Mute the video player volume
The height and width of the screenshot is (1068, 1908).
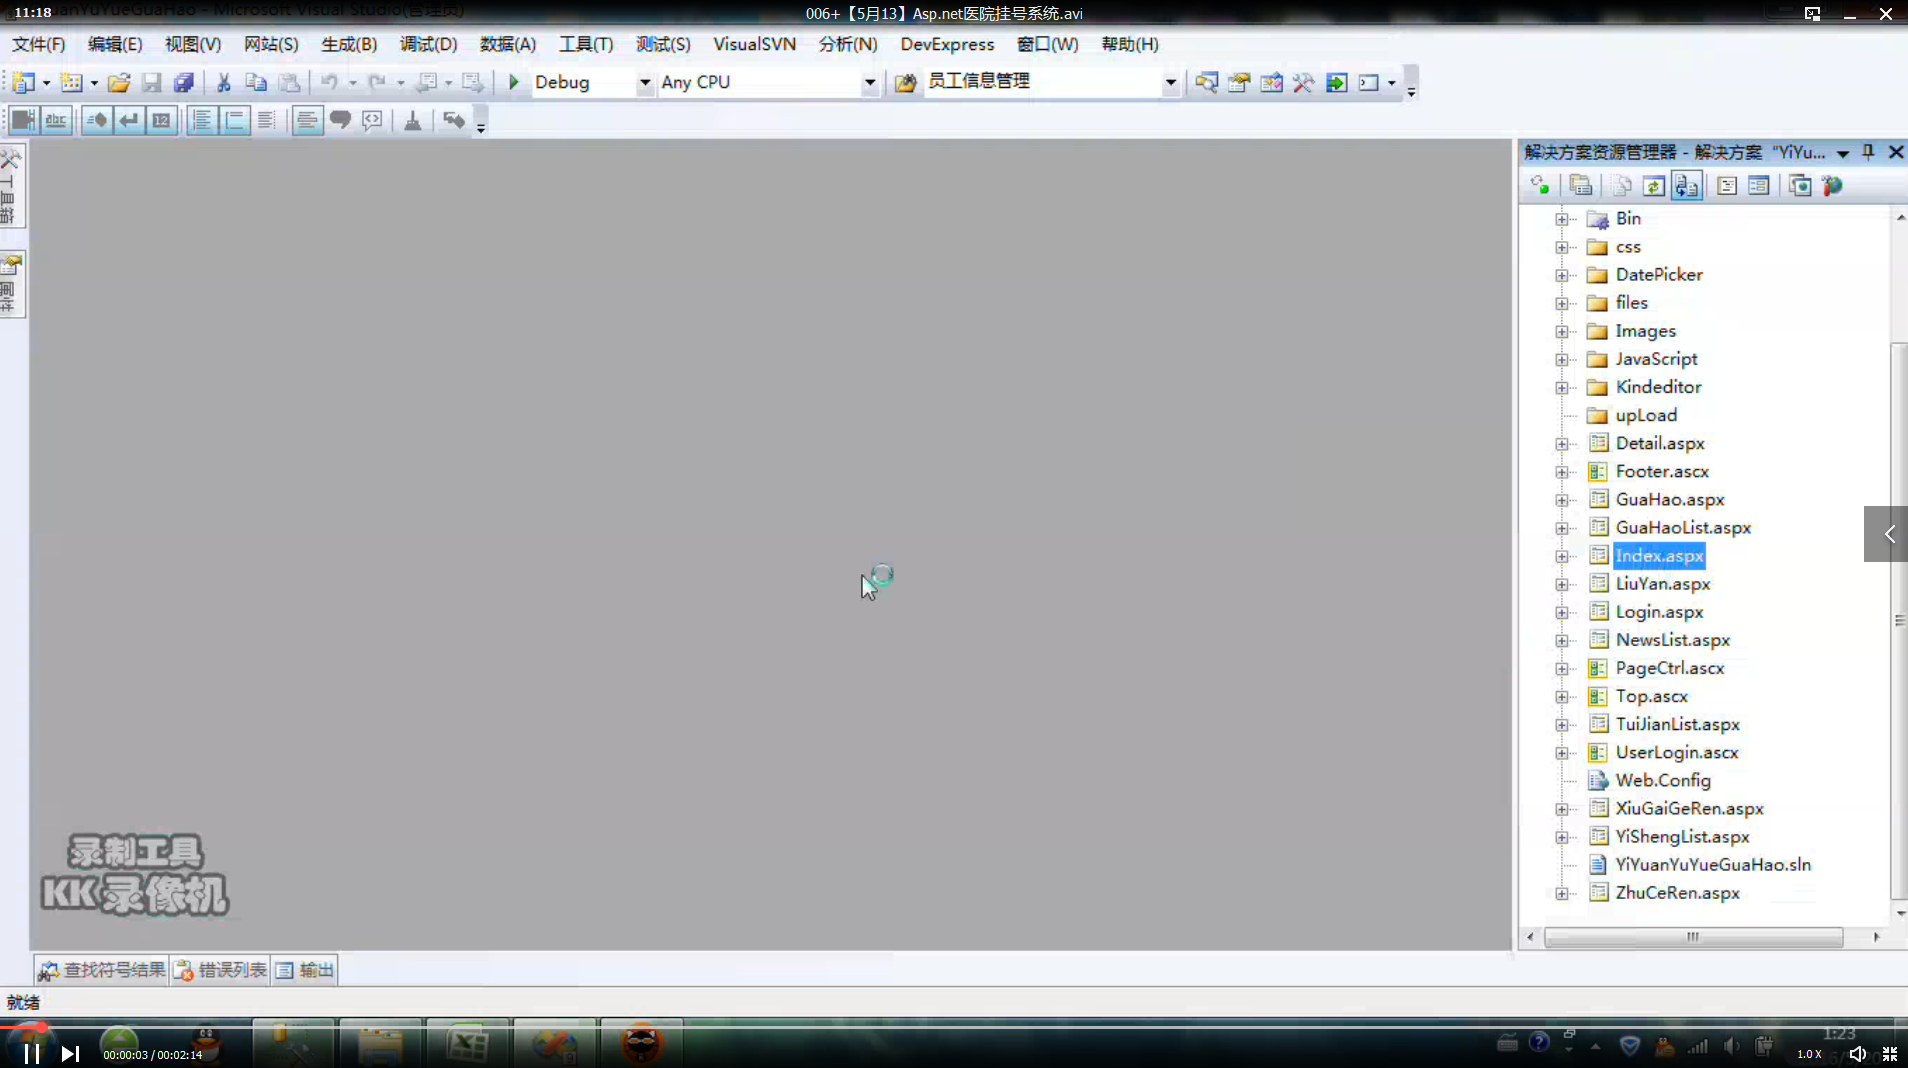(x=1857, y=1054)
